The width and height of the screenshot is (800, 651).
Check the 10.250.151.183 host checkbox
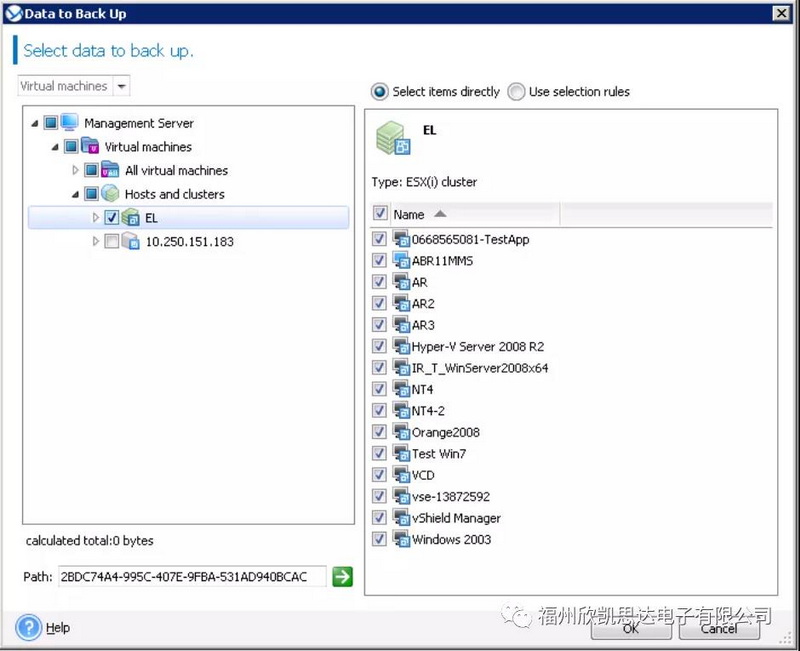point(111,242)
